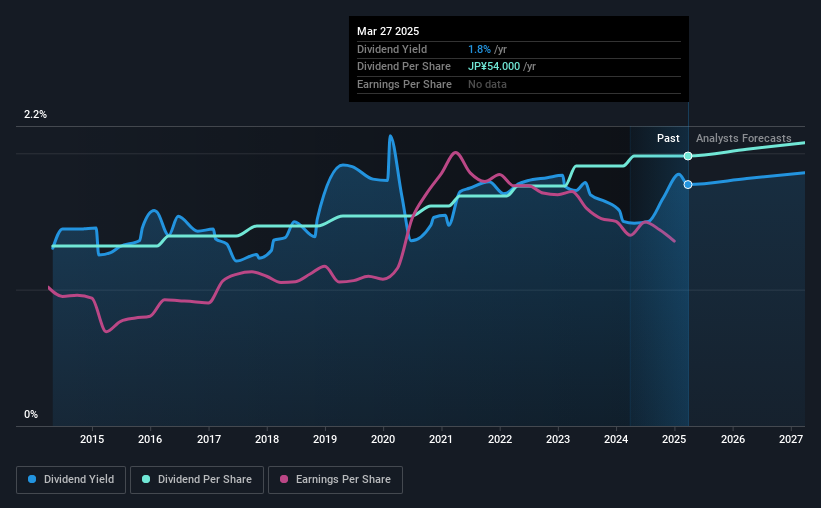The image size is (821, 508).
Task: Click the Dividend Yield tooltip row label
Action: click(x=392, y=49)
